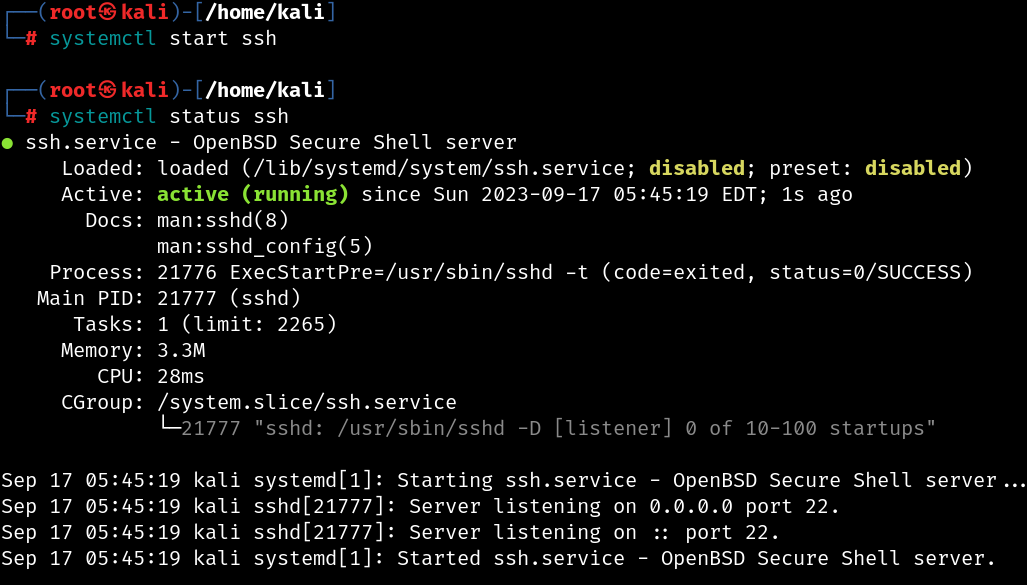Screen dimensions: 1027x585
Task: Click the red hash prompt before 'systemctl start'
Action: (31, 39)
